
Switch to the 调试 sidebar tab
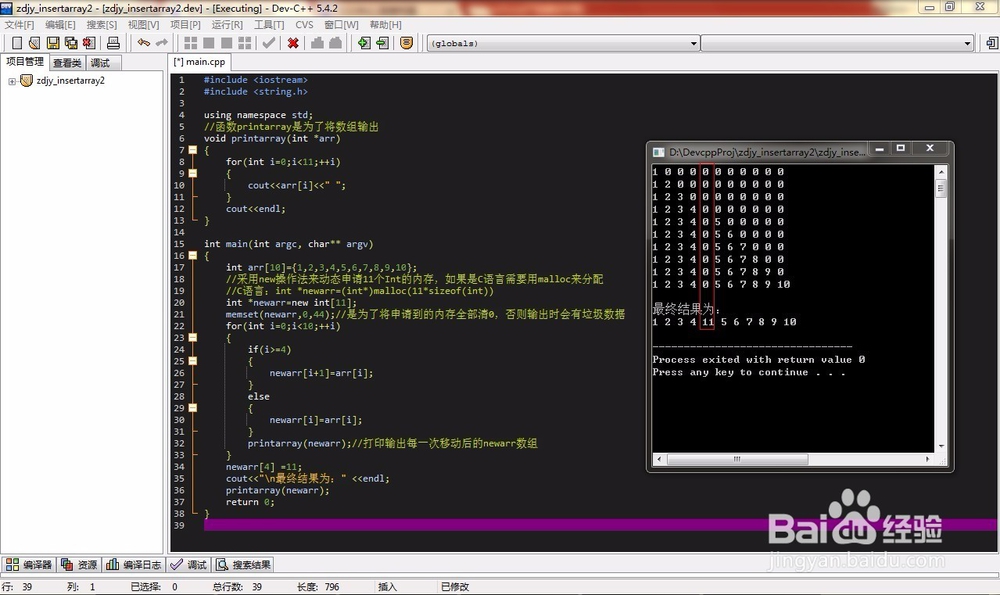click(101, 63)
